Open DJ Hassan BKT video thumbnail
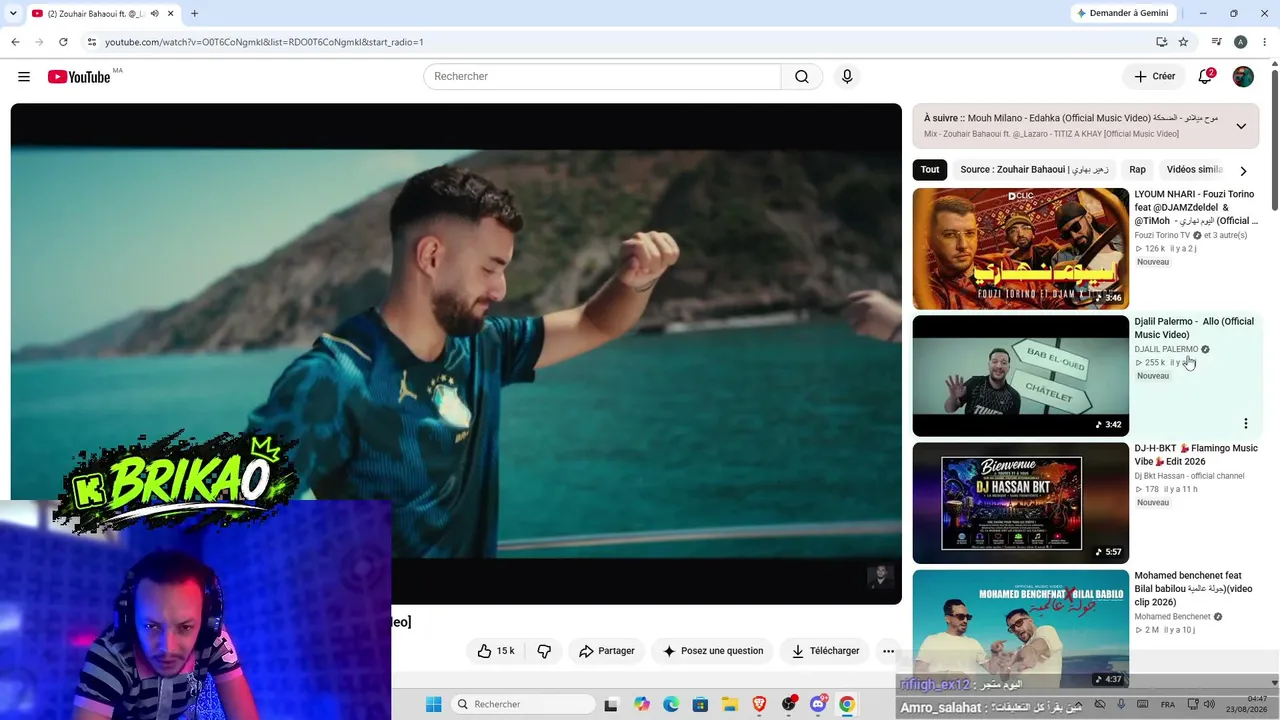 1021,503
